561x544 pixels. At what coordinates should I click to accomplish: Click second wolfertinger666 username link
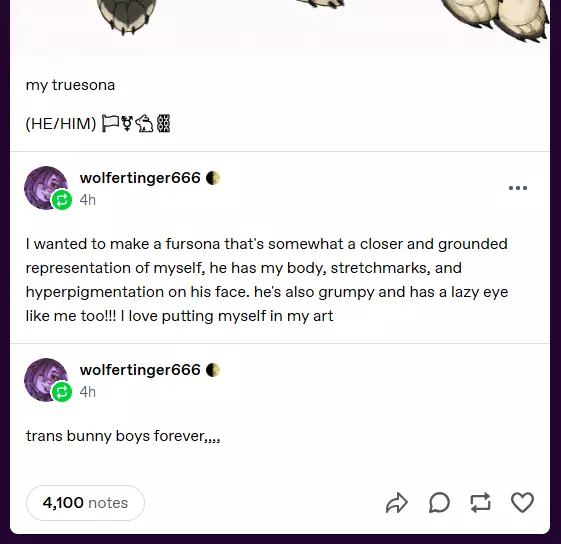tap(140, 370)
